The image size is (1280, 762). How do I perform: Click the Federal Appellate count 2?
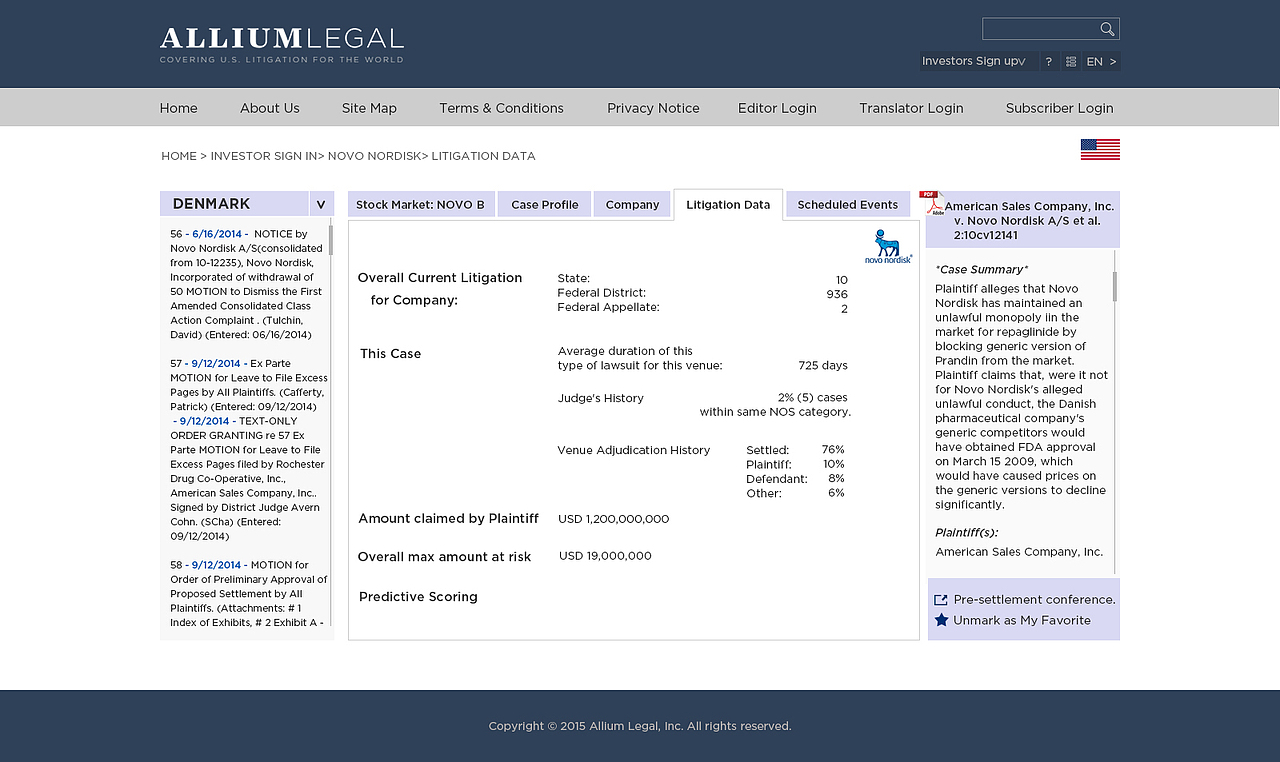(x=844, y=308)
